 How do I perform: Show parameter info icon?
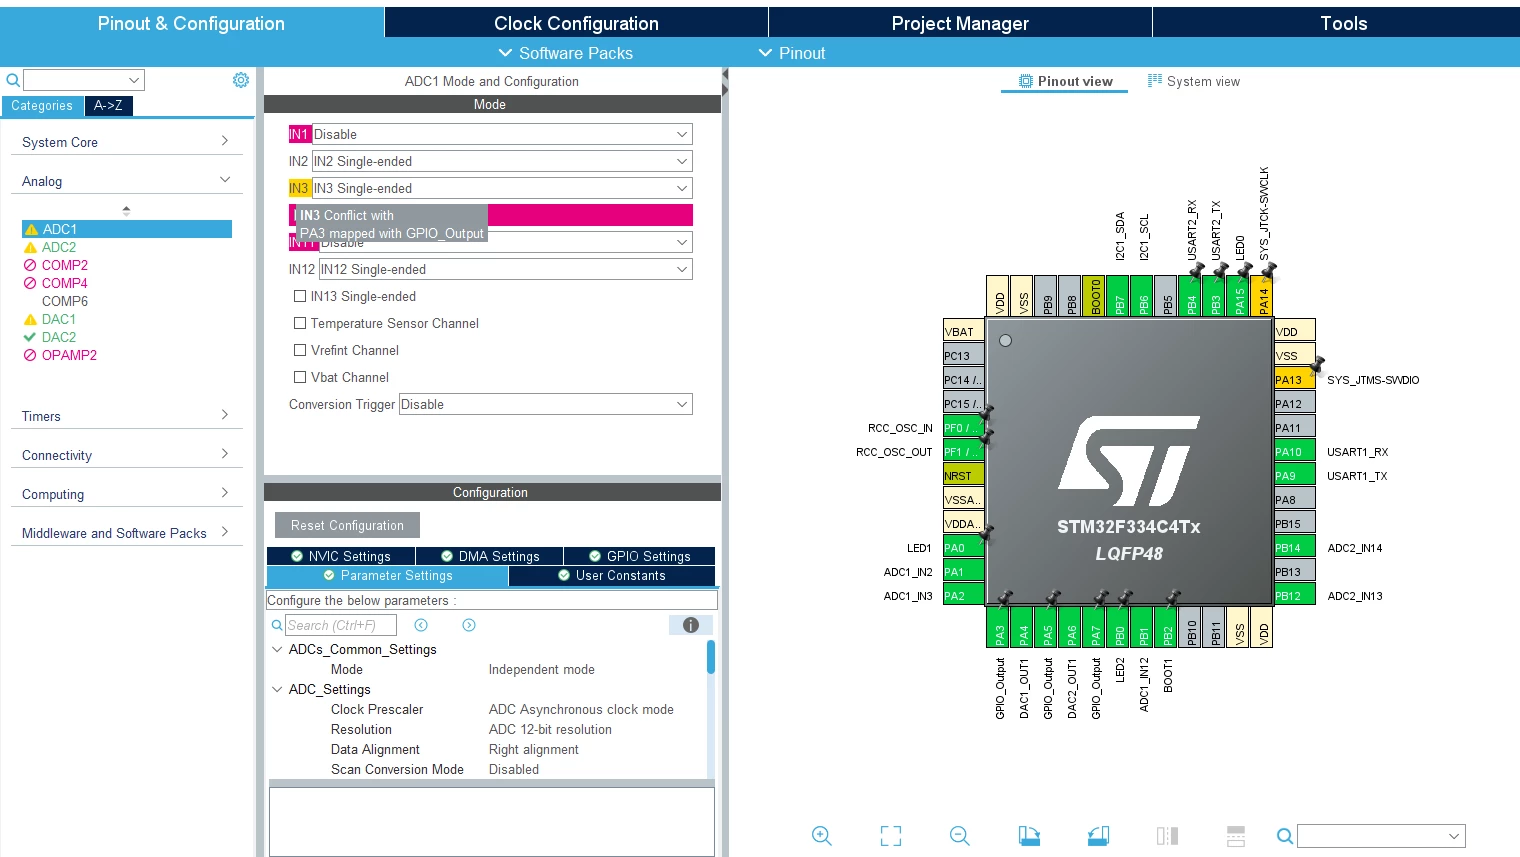tap(690, 625)
